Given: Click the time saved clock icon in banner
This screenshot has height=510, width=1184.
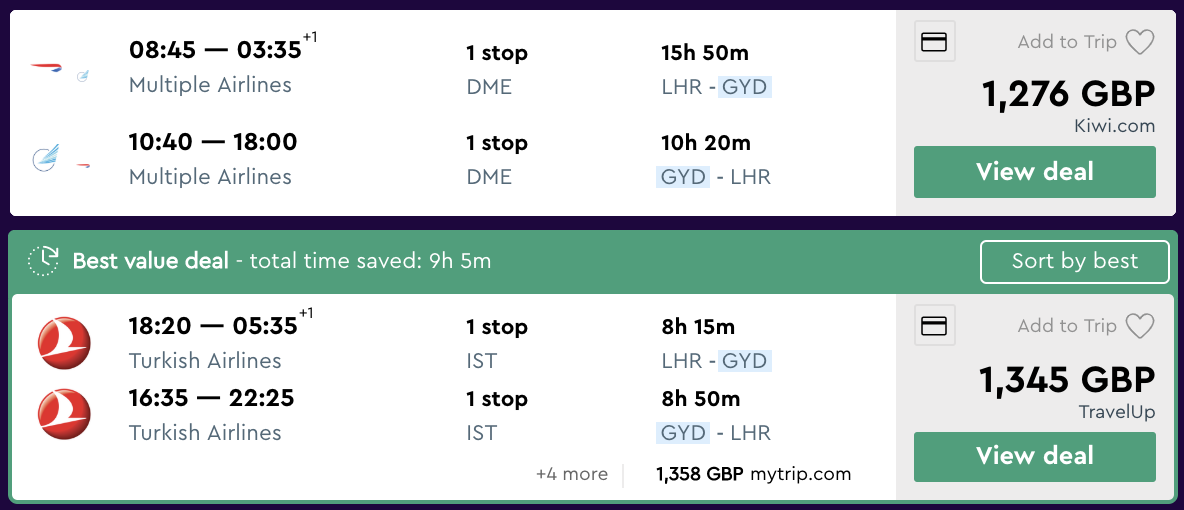Looking at the screenshot, I should pyautogui.click(x=43, y=261).
